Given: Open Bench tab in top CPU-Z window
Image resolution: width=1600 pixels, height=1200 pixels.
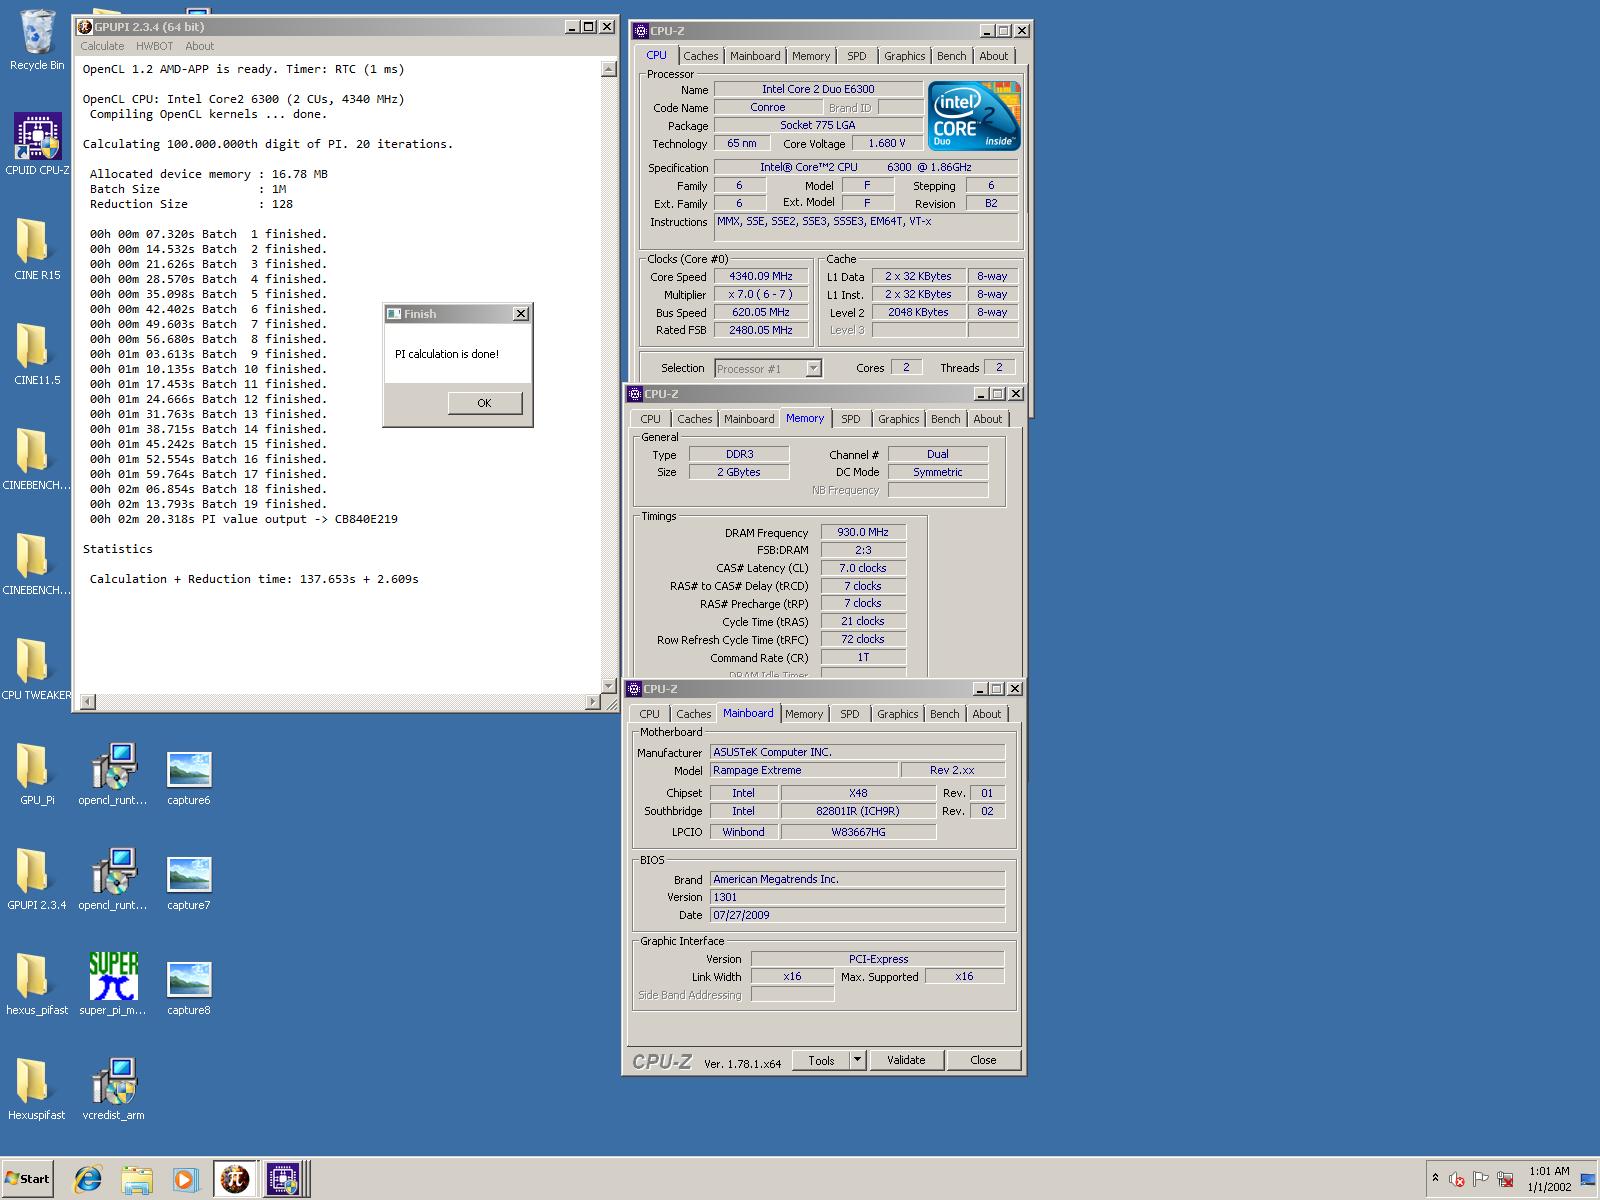Looking at the screenshot, I should pyautogui.click(x=952, y=56).
